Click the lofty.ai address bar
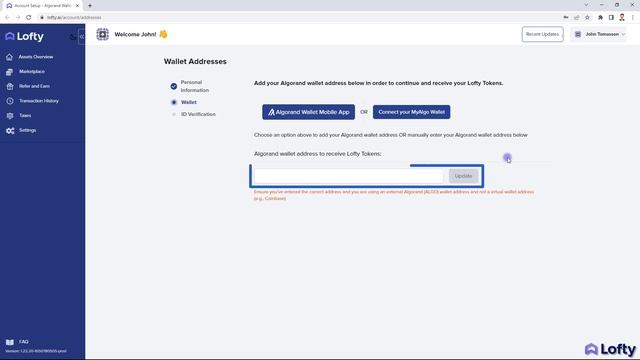The image size is (640, 360). pyautogui.click(x=74, y=18)
